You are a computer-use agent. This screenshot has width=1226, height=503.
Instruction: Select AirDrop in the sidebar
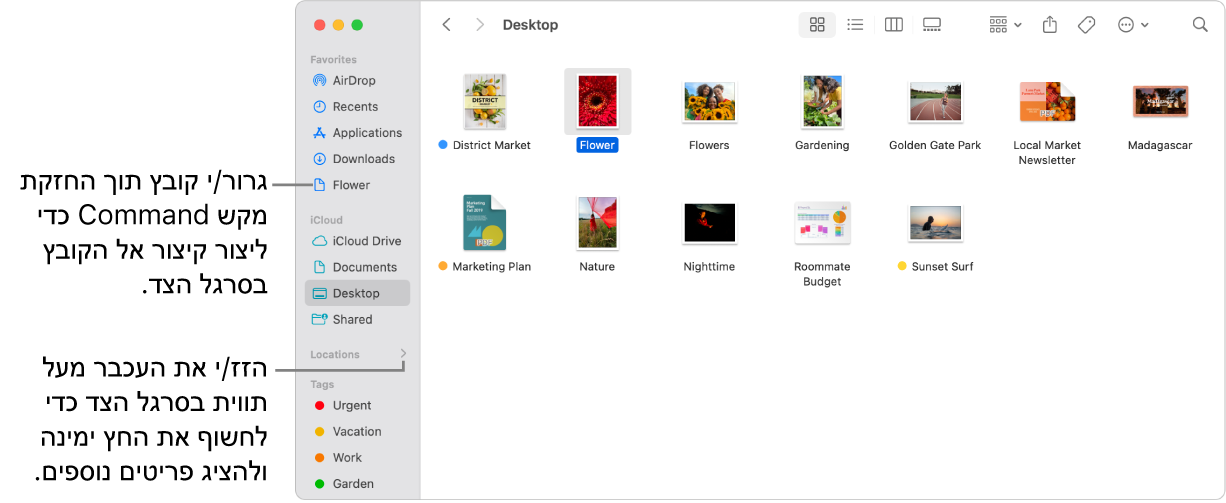(357, 80)
